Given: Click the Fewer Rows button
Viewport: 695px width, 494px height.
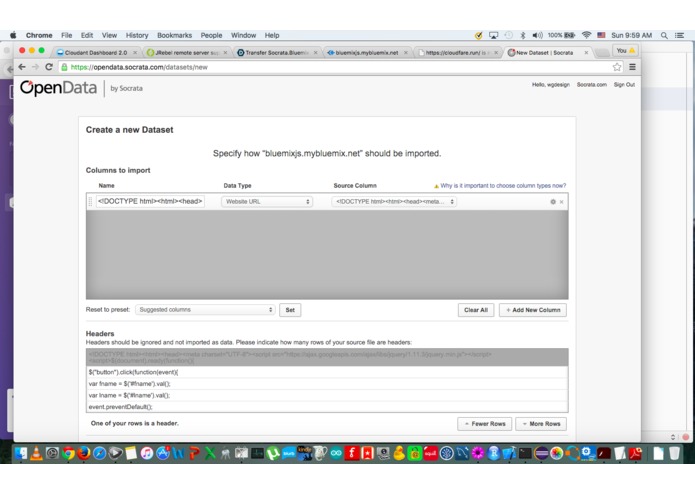Looking at the screenshot, I should click(484, 424).
